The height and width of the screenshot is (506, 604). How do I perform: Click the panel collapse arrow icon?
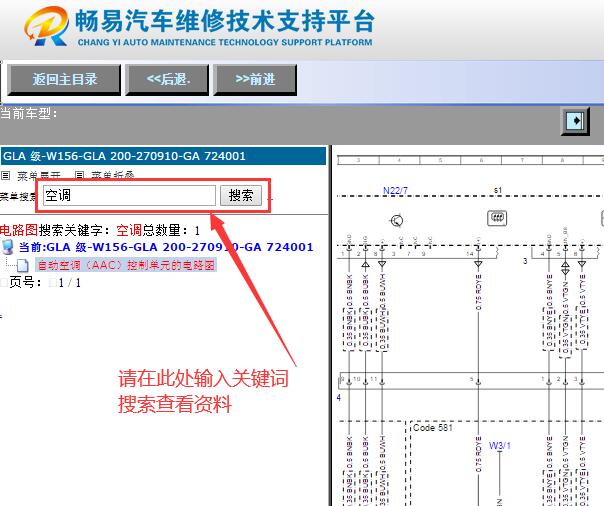pos(575,121)
